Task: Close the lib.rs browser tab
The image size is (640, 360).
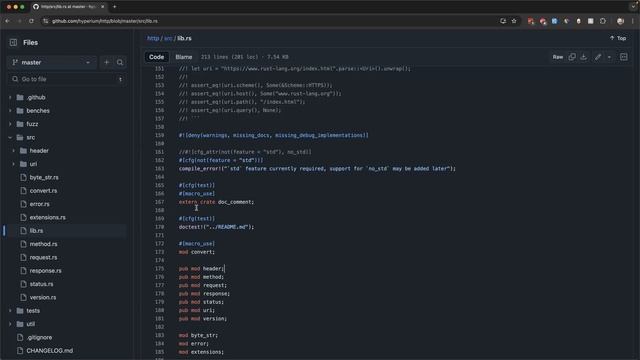Action: pos(102,7)
